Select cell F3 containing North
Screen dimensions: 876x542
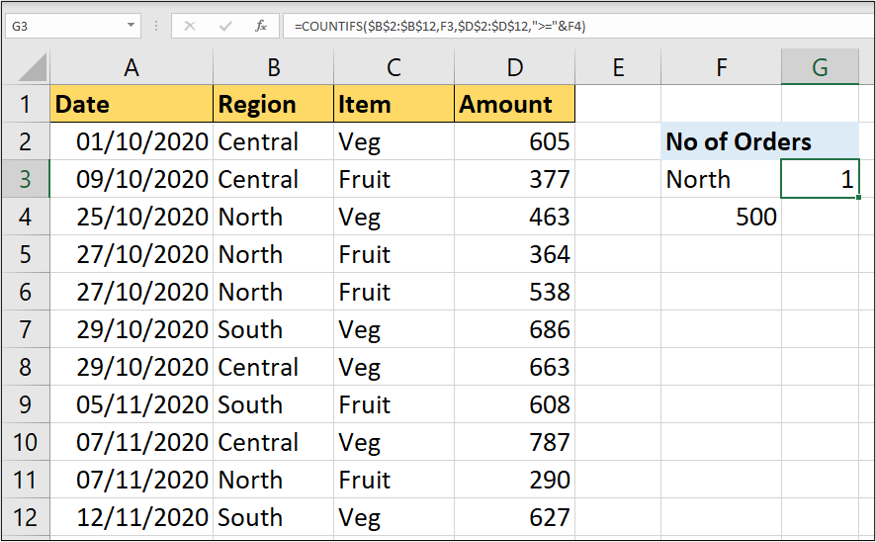[721, 179]
